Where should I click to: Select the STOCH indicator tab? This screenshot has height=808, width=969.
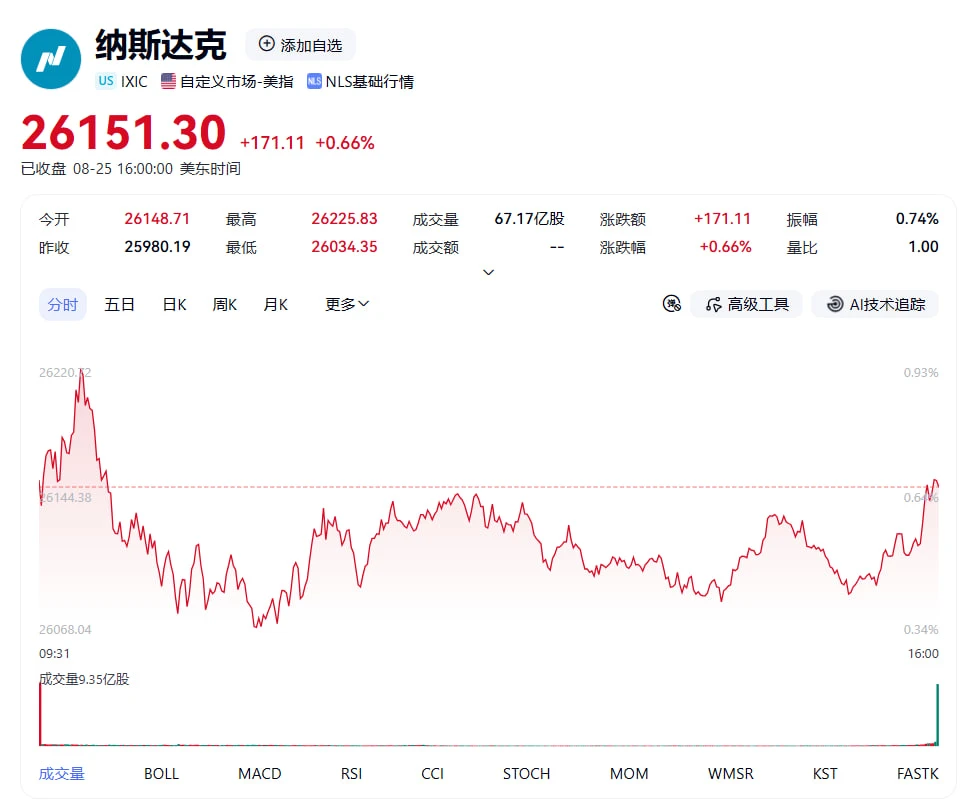tap(527, 773)
